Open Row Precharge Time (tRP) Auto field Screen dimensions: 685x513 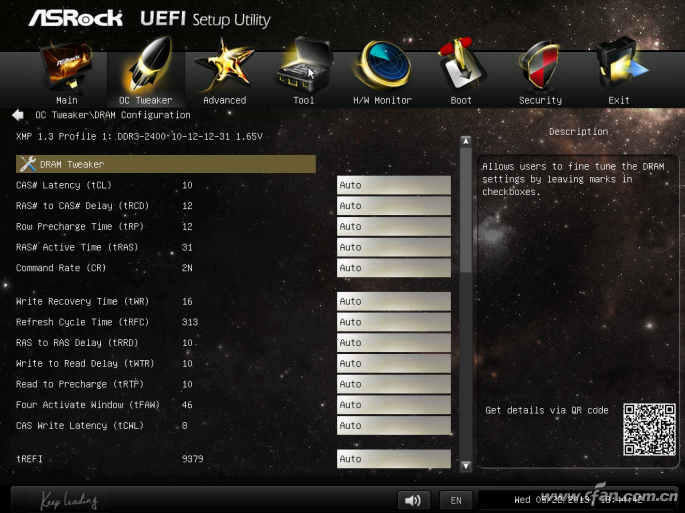[394, 226]
